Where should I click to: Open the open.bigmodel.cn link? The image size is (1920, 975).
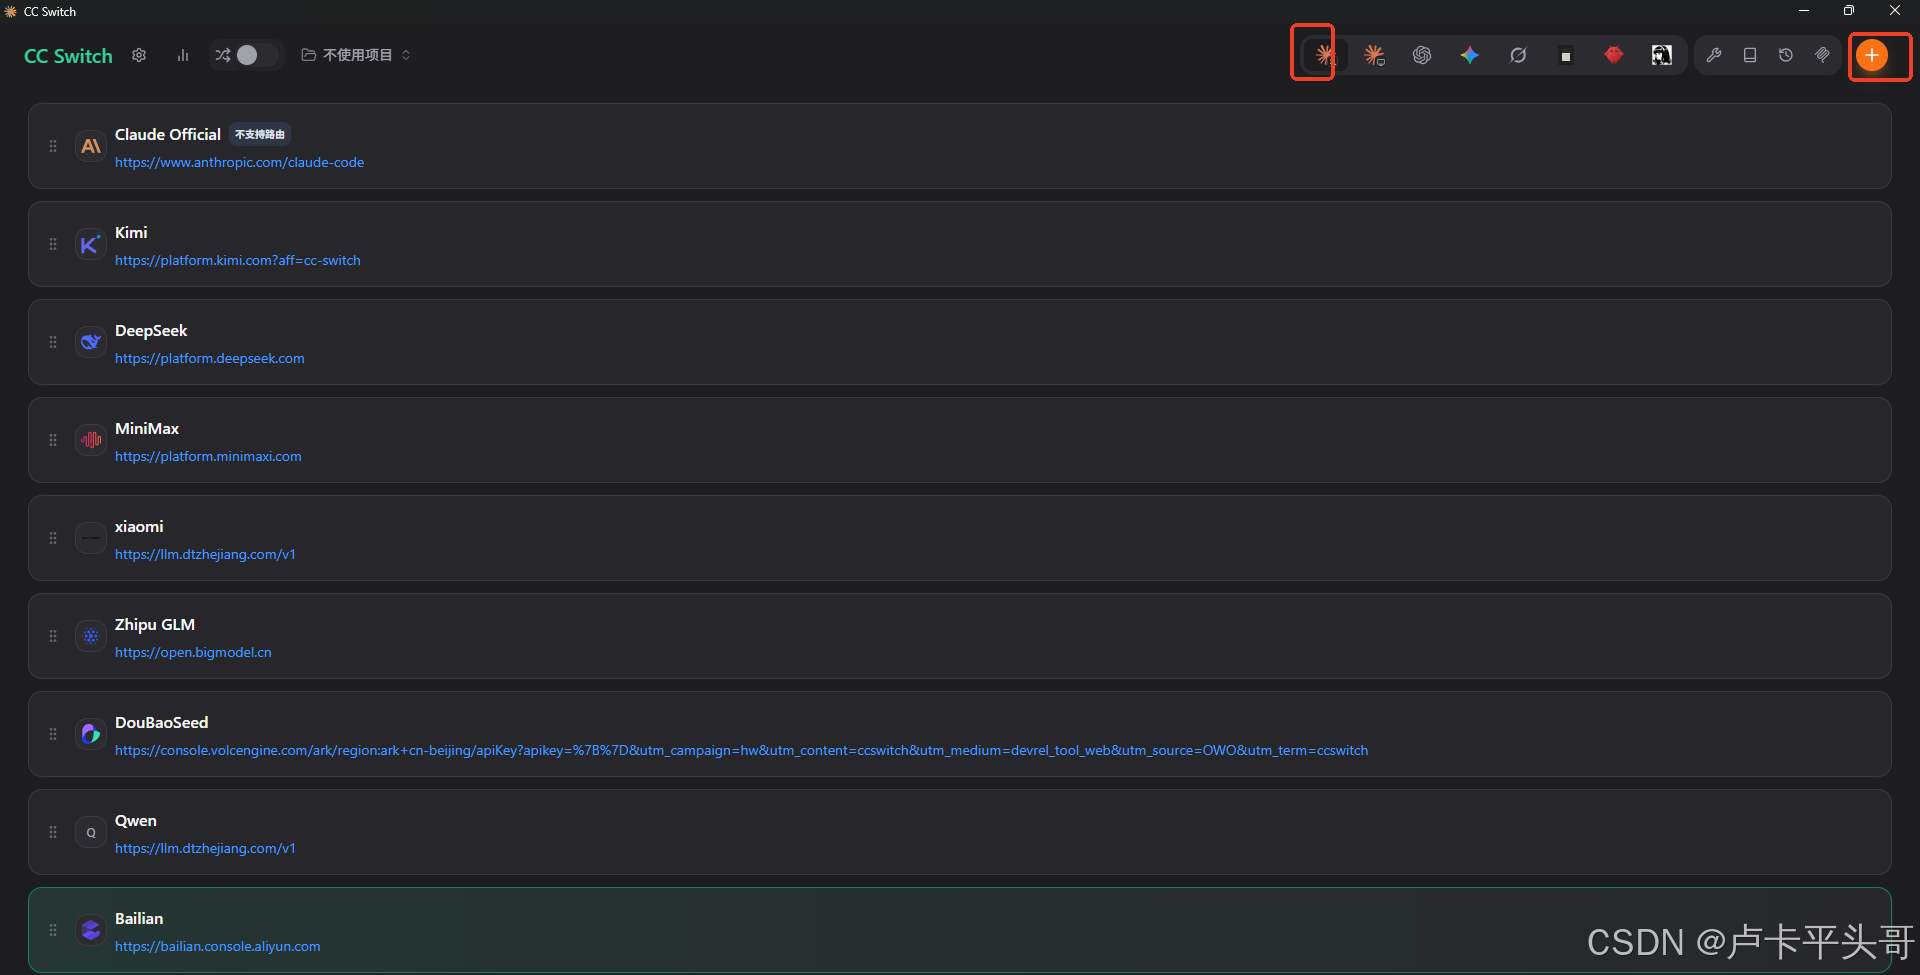(193, 652)
